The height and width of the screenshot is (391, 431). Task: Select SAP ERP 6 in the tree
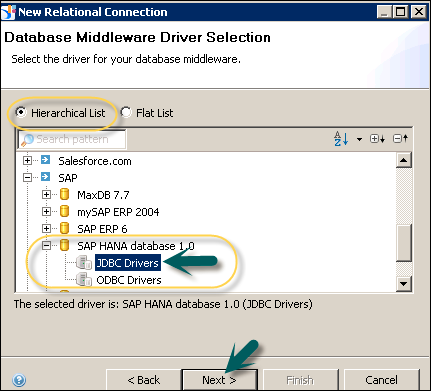click(102, 229)
